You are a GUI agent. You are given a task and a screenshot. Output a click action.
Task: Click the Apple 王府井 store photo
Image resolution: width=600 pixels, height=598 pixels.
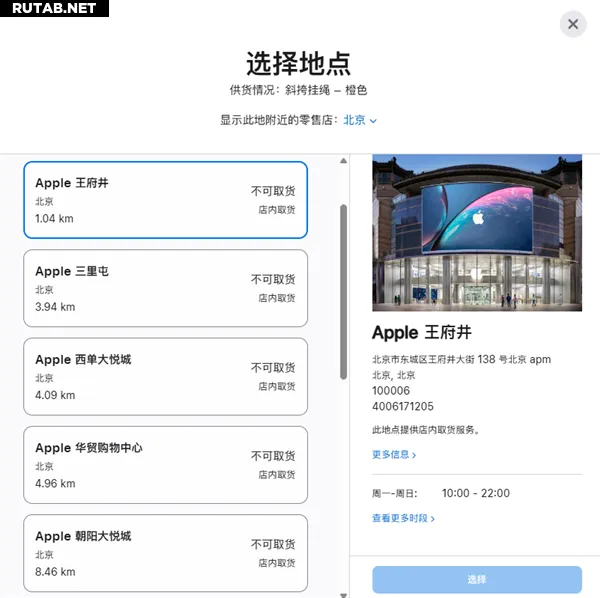[477, 233]
